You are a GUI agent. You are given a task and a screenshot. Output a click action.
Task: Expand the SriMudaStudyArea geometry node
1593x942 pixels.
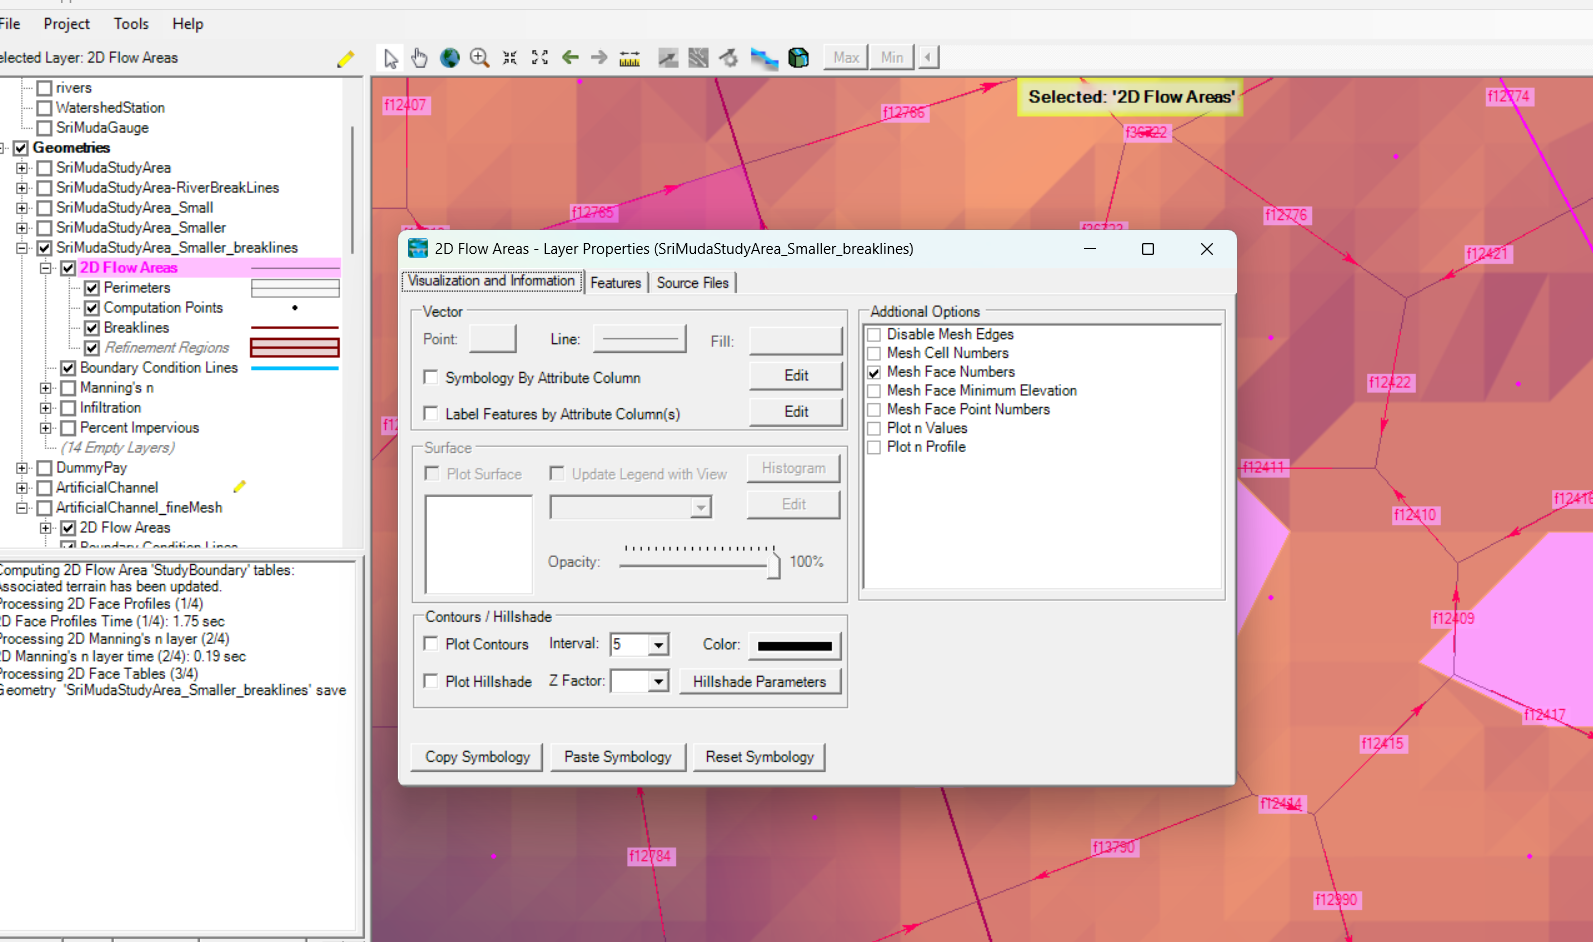pos(22,168)
